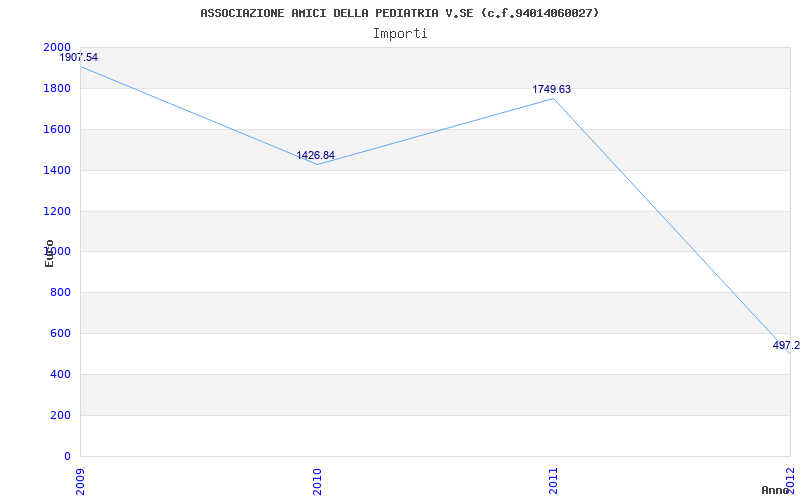800x500 pixels.
Task: Click the Anno axis title
Action: [x=775, y=490]
